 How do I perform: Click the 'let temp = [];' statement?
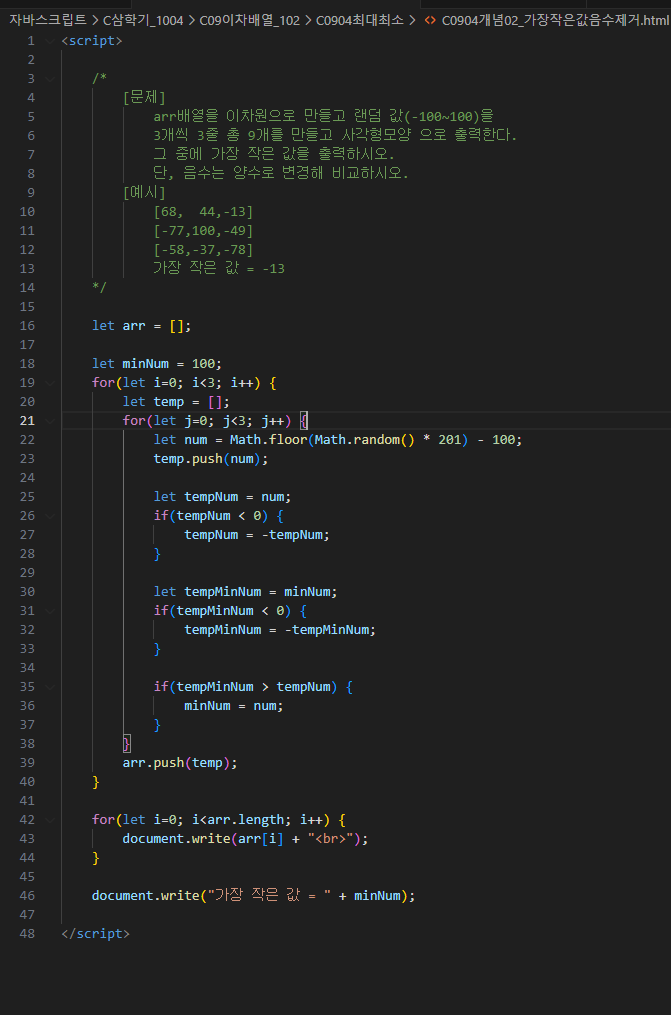point(176,401)
